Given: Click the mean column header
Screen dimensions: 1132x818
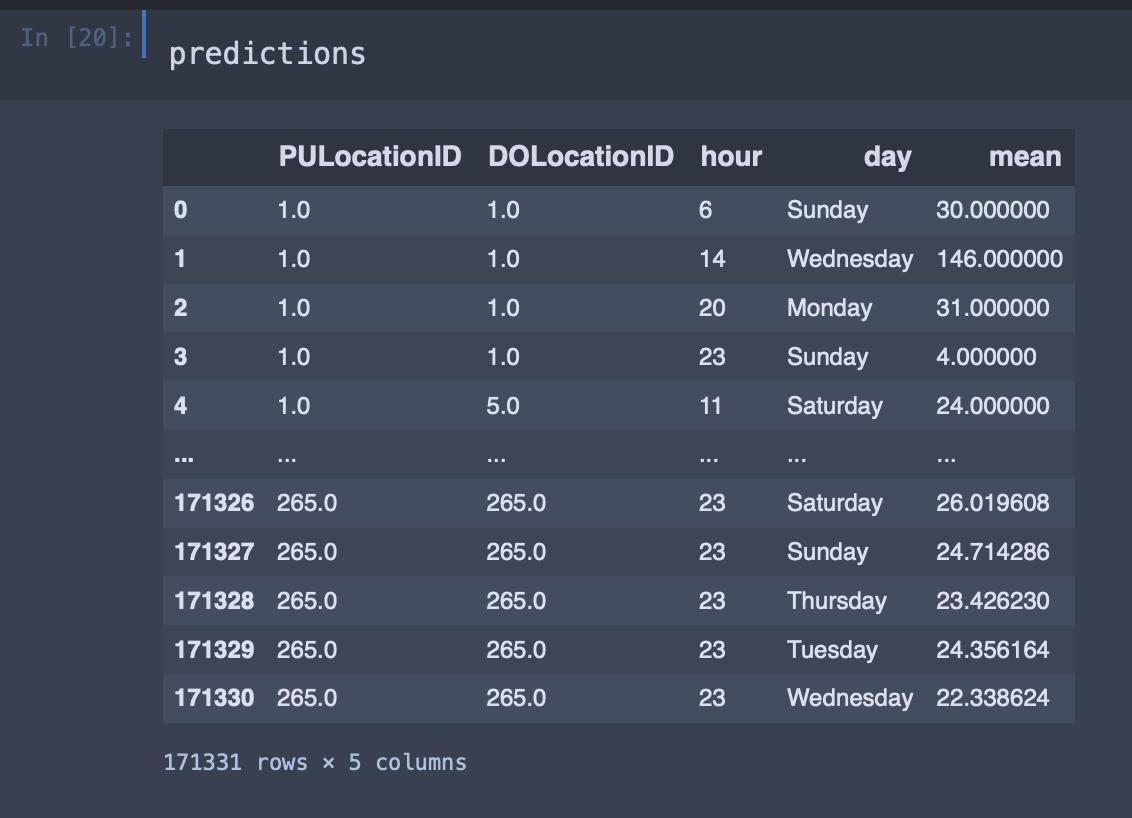Looking at the screenshot, I should pyautogui.click(x=1024, y=157).
